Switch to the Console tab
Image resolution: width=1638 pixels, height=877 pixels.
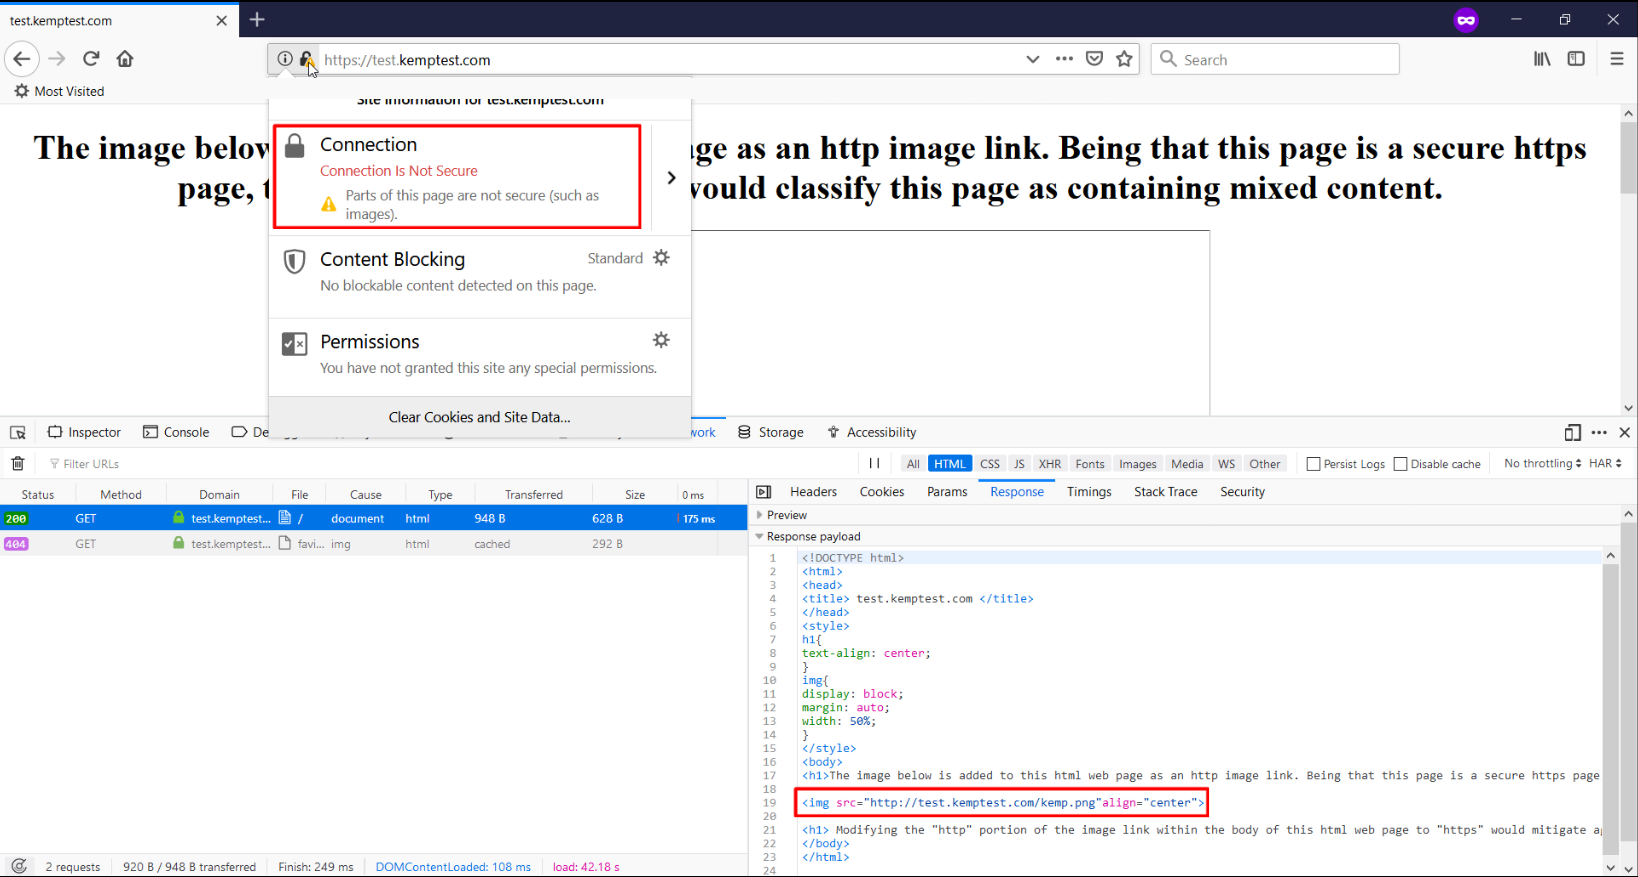[176, 433]
